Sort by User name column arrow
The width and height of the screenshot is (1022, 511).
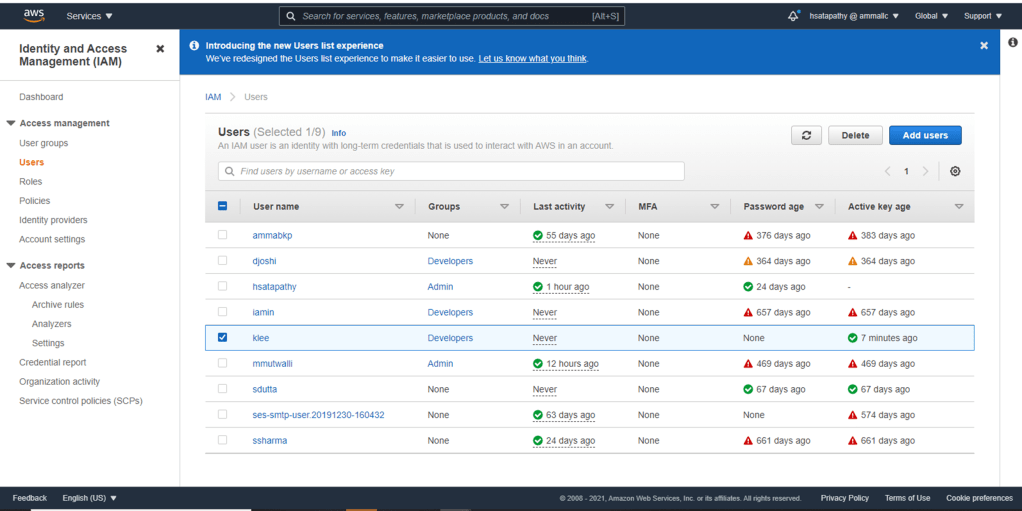399,207
